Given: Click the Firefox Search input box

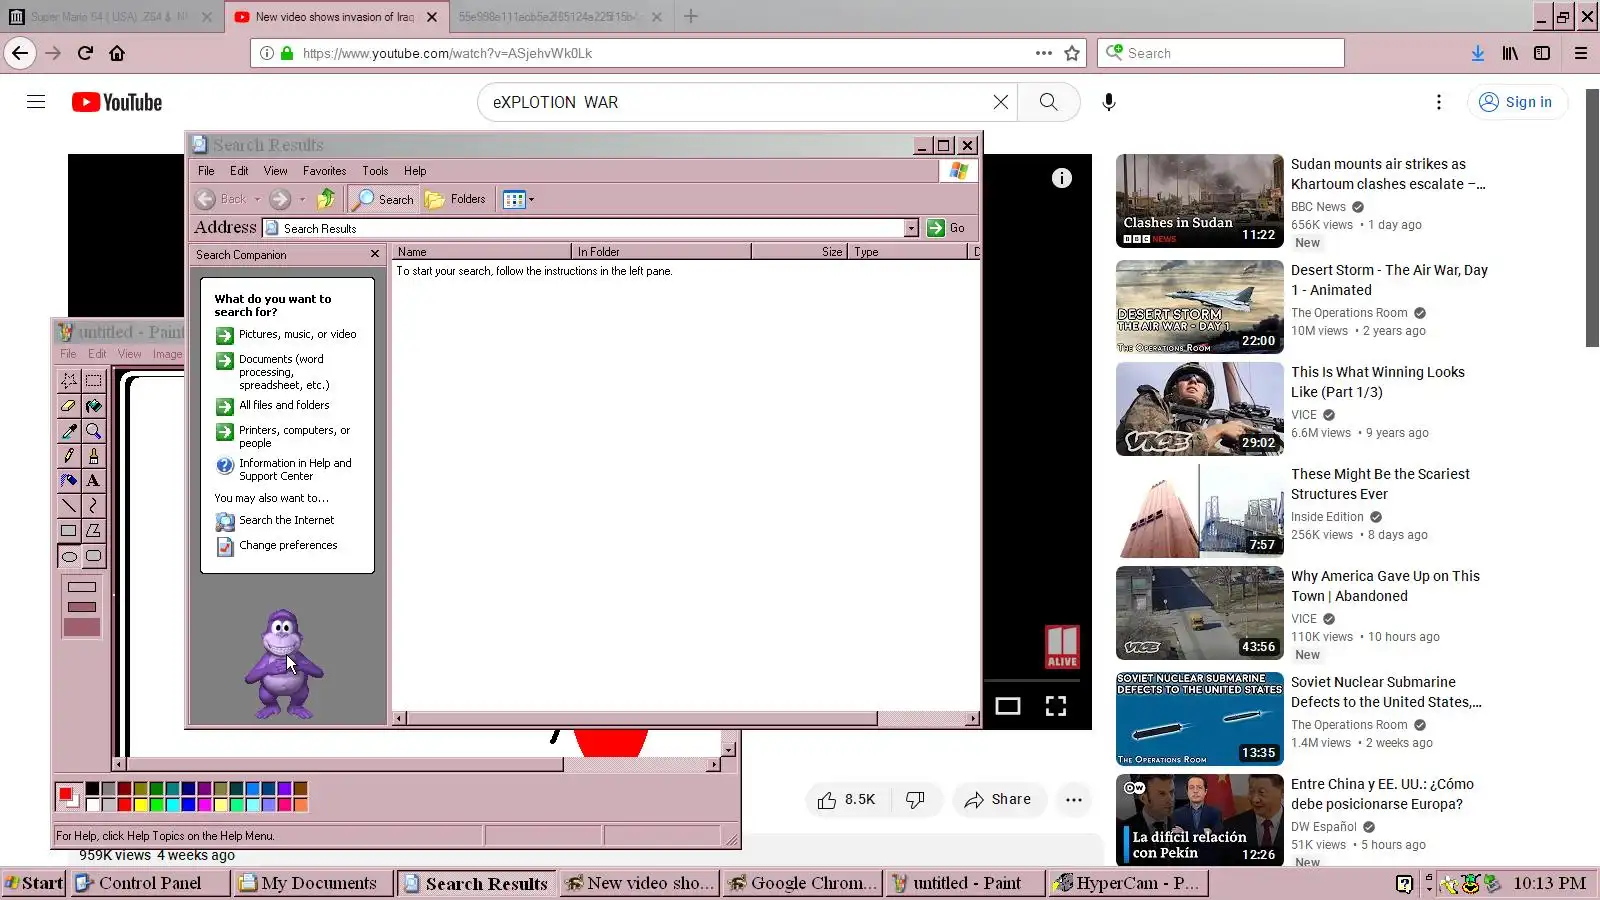Looking at the screenshot, I should click(x=1220, y=53).
